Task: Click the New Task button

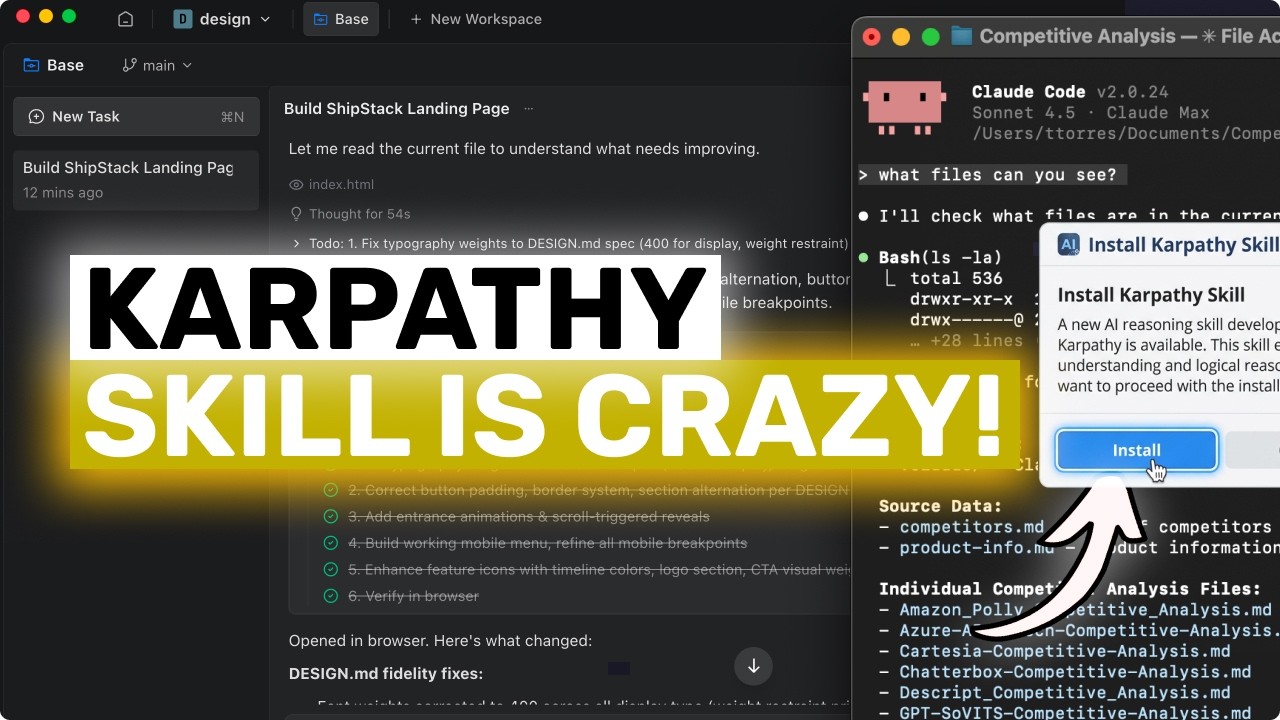Action: (136, 117)
